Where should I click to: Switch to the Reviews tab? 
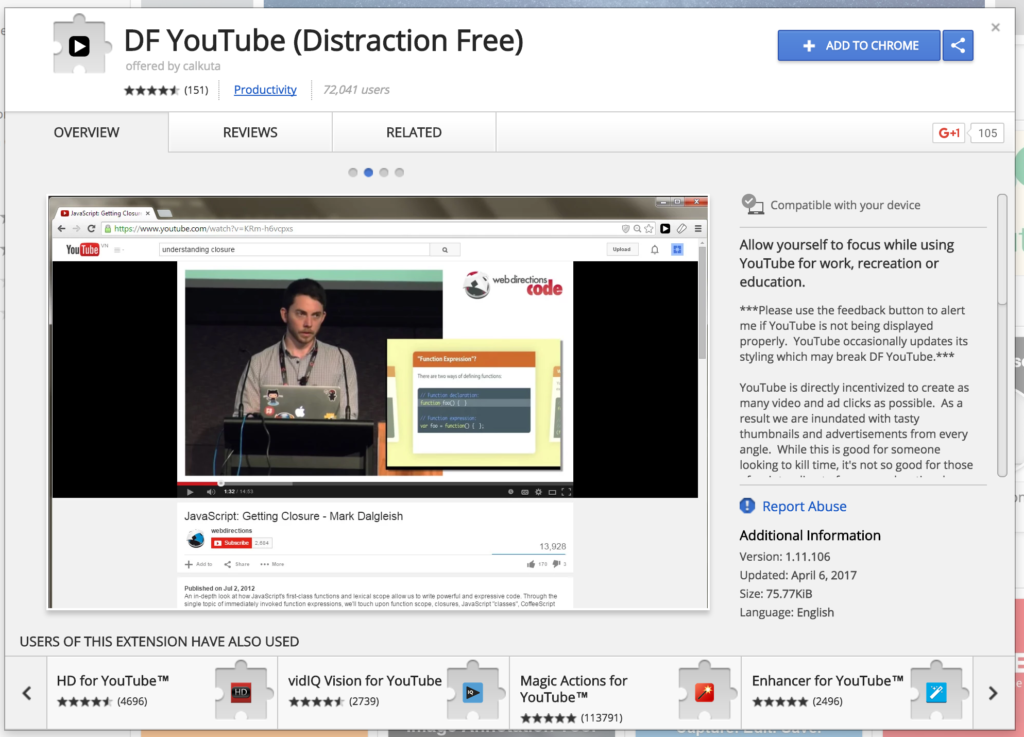[250, 133]
